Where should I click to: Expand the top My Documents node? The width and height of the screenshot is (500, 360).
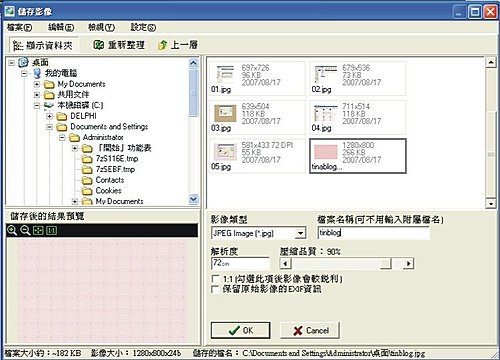click(37, 84)
